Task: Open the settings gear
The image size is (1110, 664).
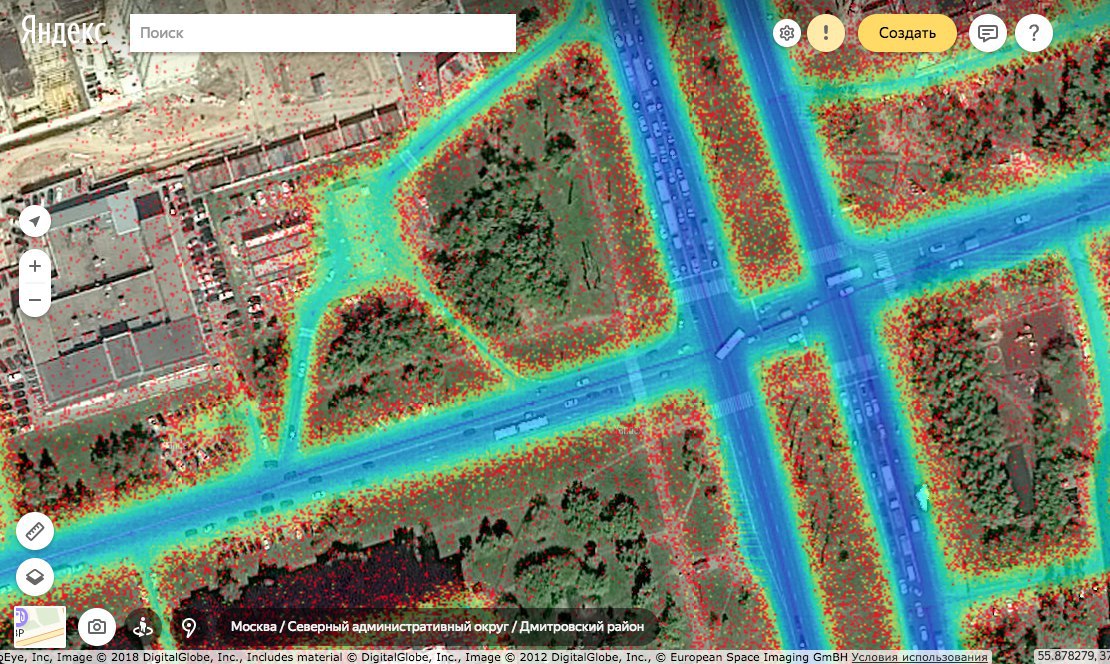Action: point(787,33)
